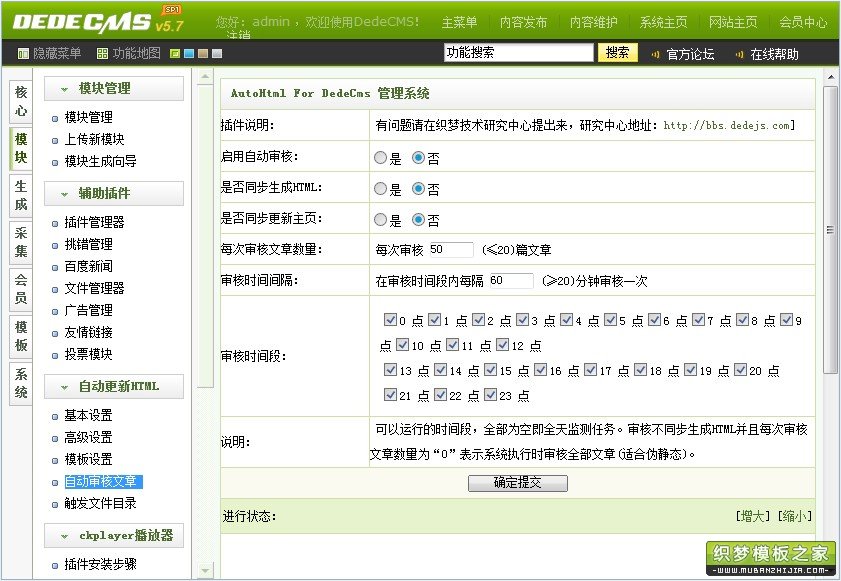841x581 pixels.
Task: Click the bullet icon beside 文件管理器
Action: coord(55,290)
